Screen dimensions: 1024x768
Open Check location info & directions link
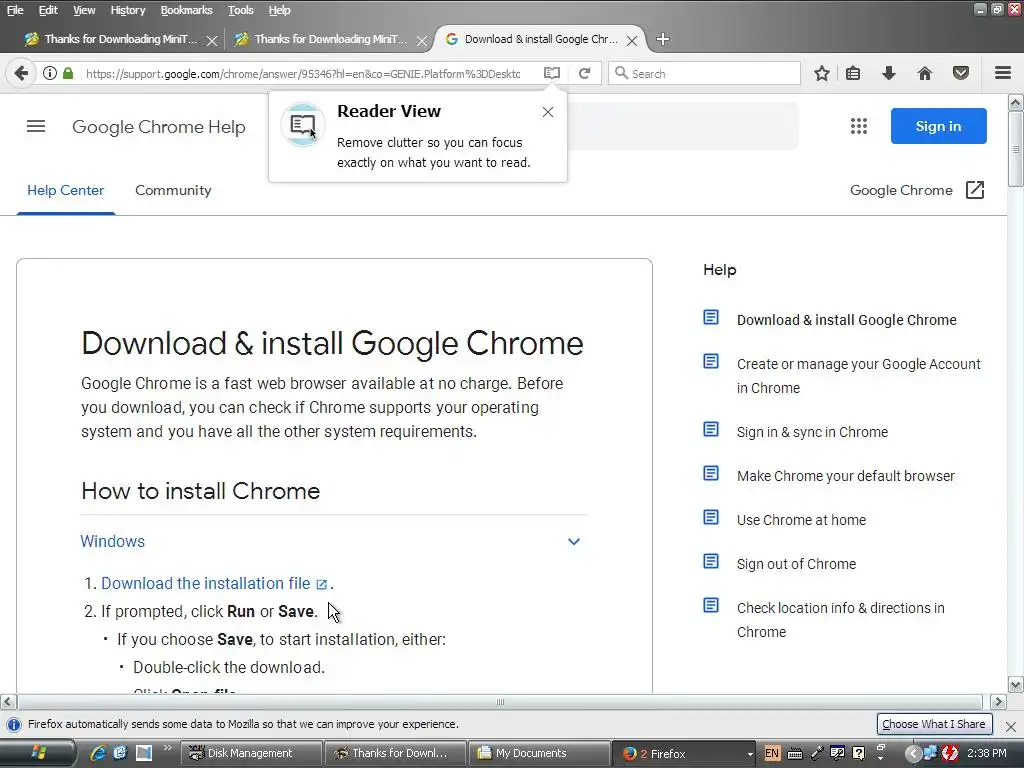(x=840, y=620)
